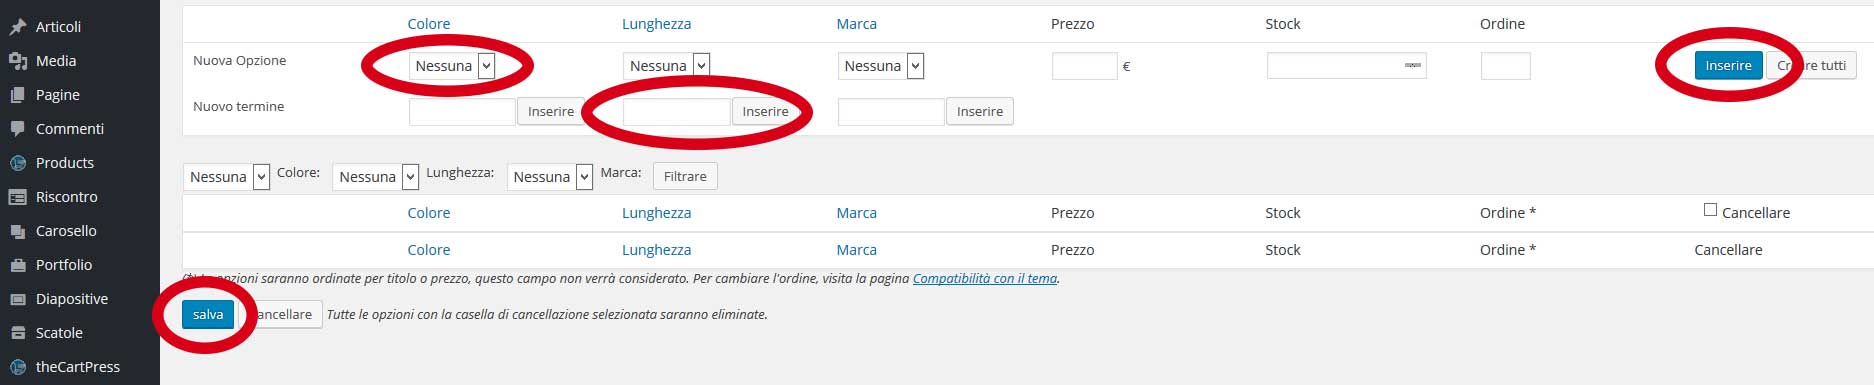
Task: Open the Commenti speech bubble icon
Action: [x=17, y=129]
